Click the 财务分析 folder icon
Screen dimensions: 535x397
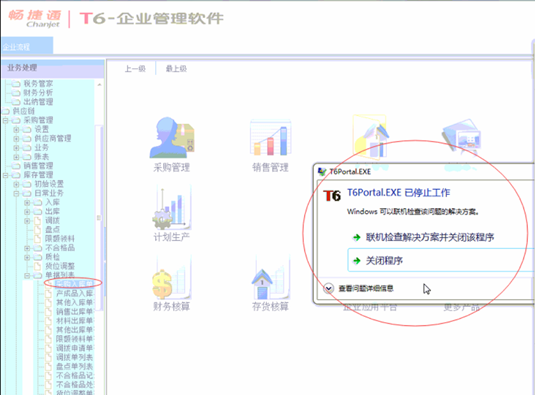click(x=16, y=93)
